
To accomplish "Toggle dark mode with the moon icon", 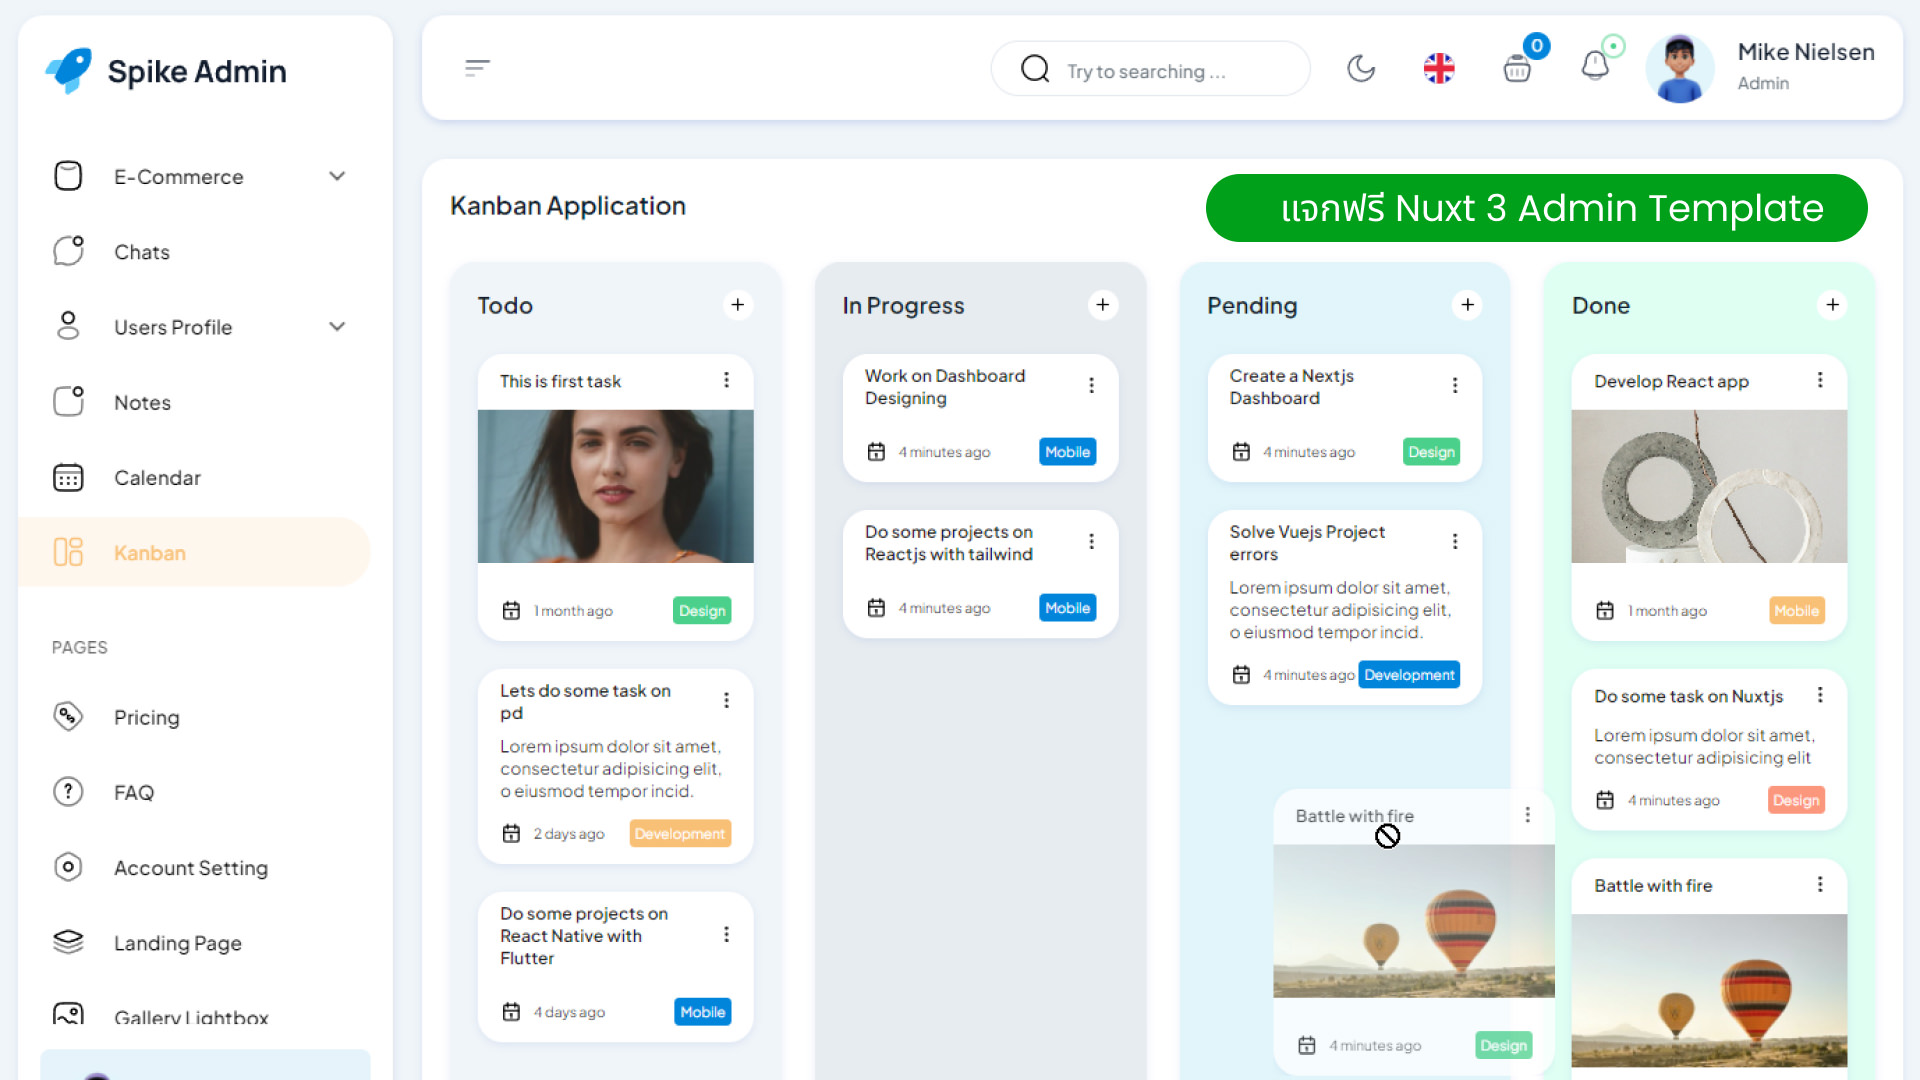I will [x=1361, y=68].
